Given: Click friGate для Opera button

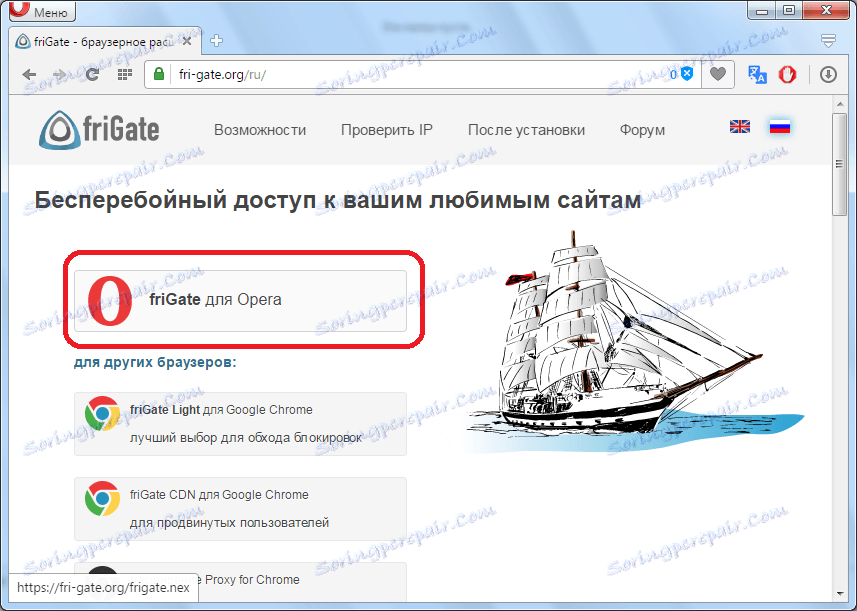Looking at the screenshot, I should coord(240,301).
